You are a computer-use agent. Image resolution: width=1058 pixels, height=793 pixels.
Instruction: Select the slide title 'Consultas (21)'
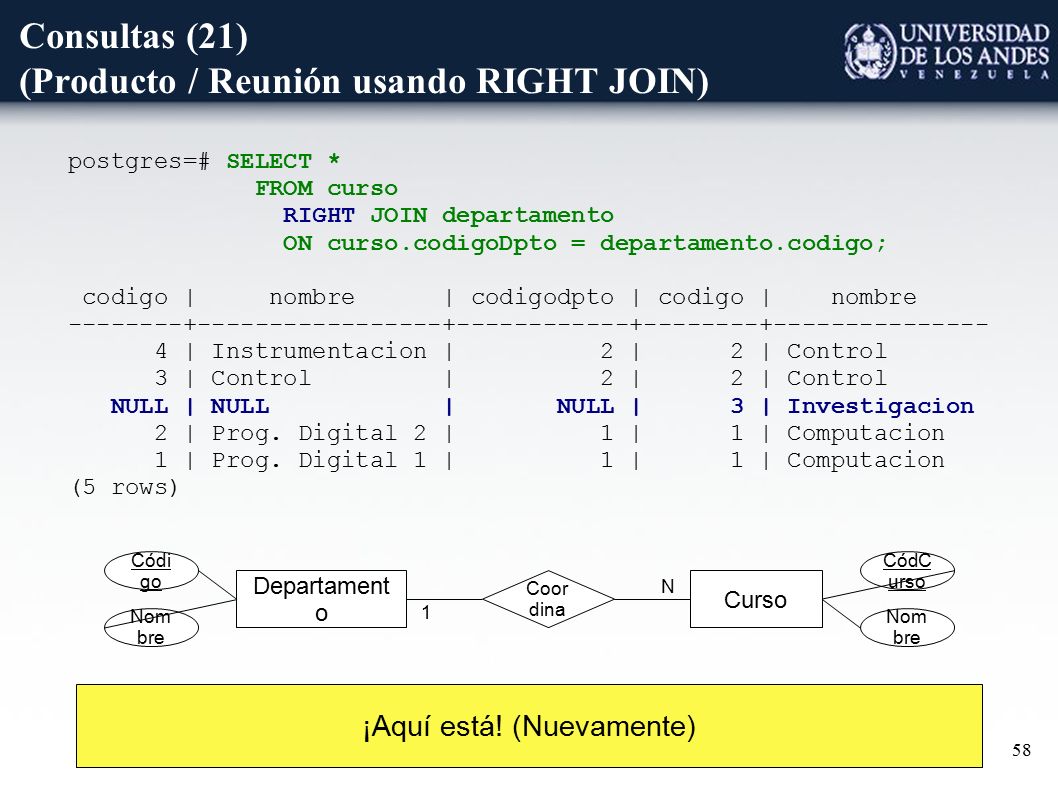134,36
